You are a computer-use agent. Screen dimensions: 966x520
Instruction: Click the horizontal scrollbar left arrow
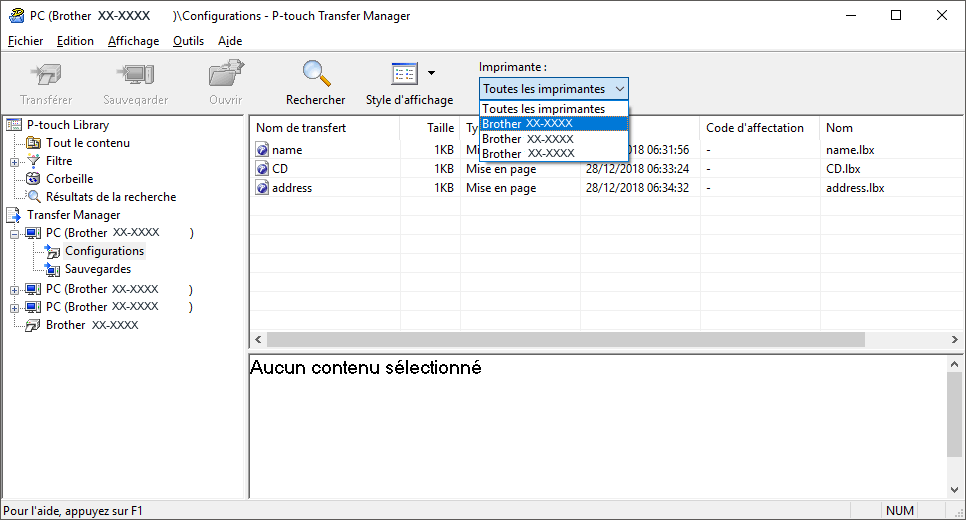coord(258,339)
